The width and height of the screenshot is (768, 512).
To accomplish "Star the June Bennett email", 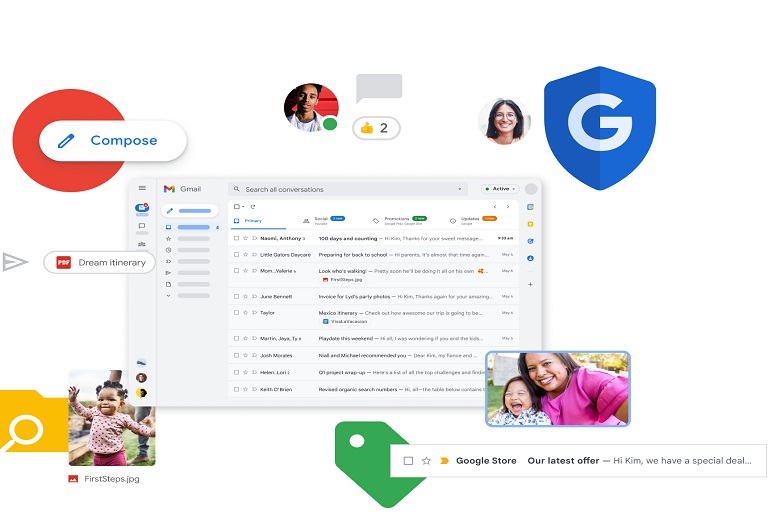I will pos(245,296).
